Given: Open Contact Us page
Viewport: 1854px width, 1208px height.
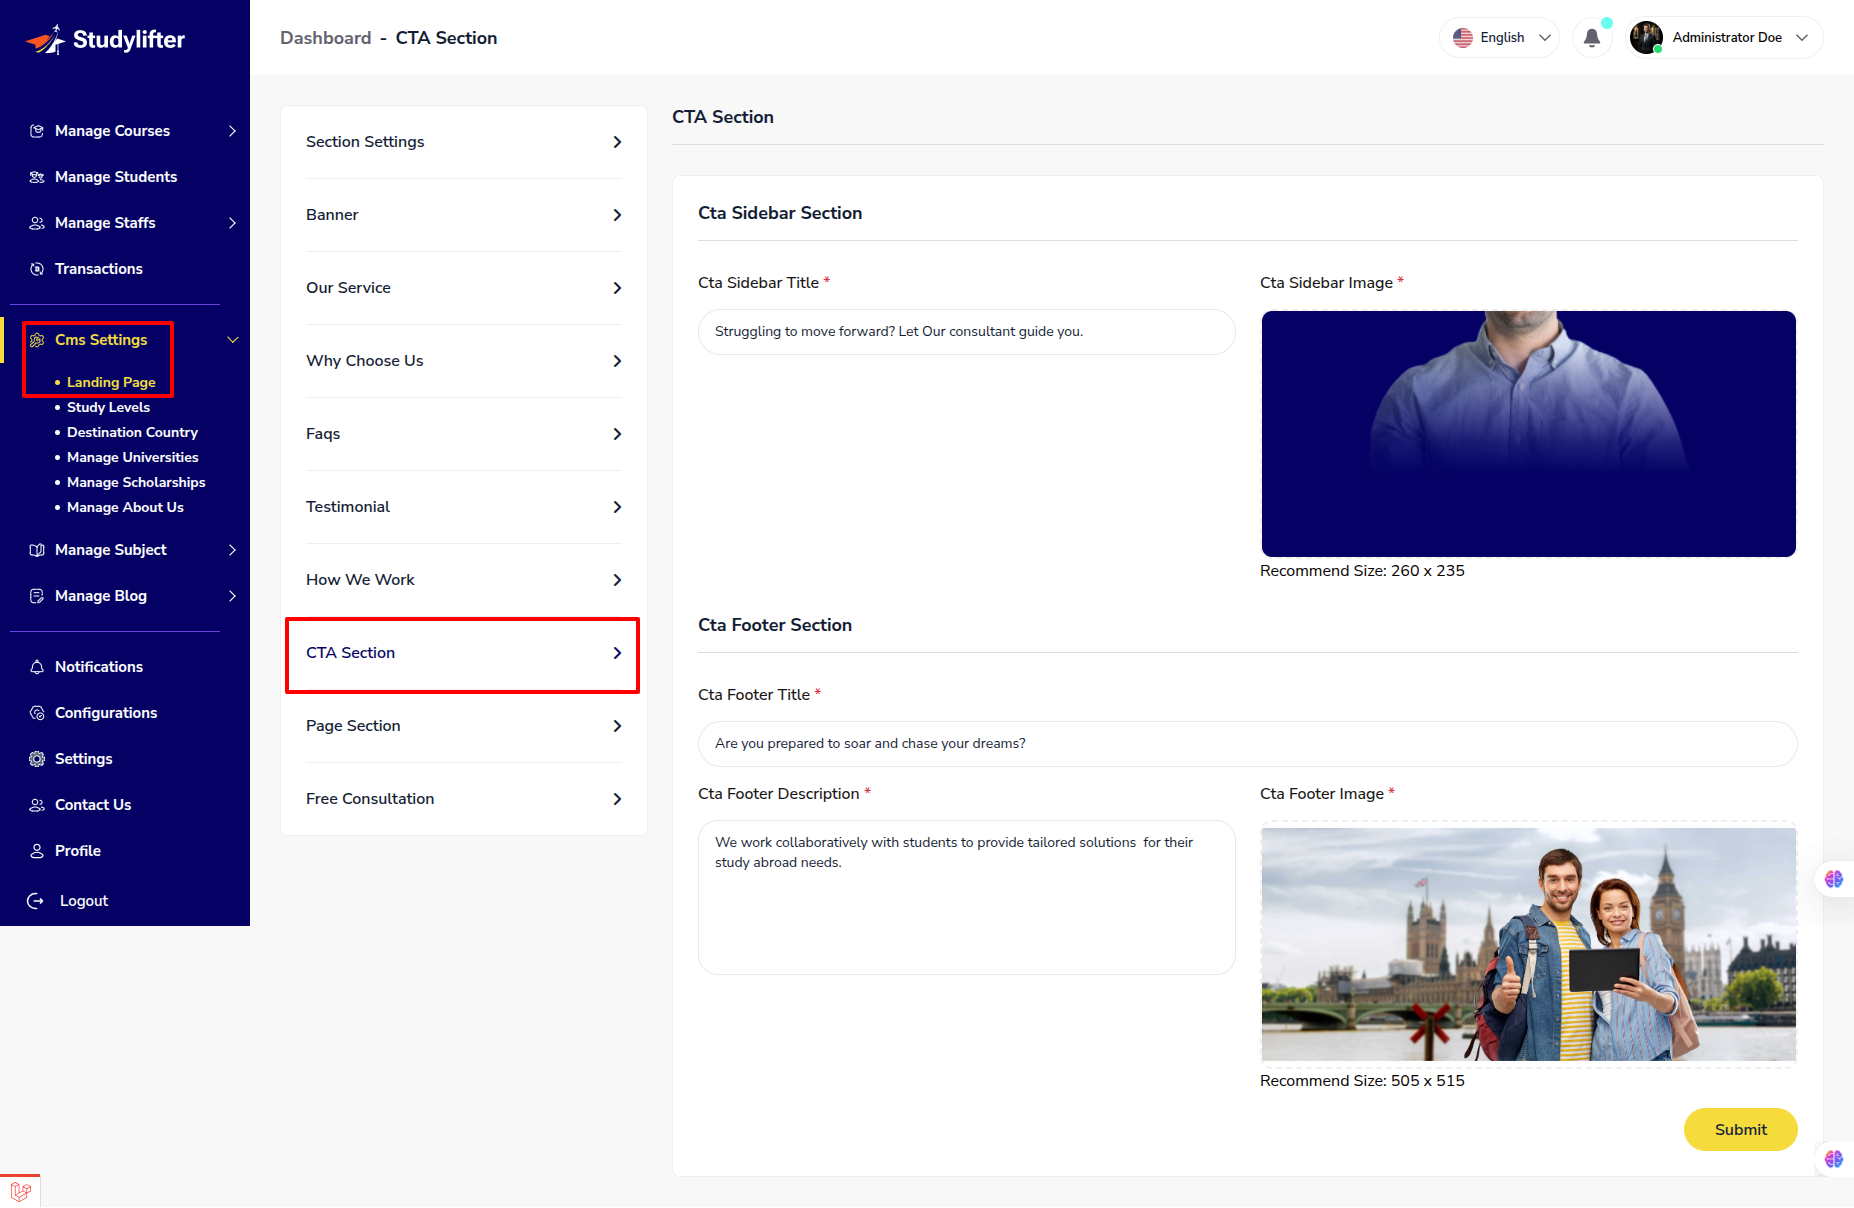Looking at the screenshot, I should tap(93, 805).
